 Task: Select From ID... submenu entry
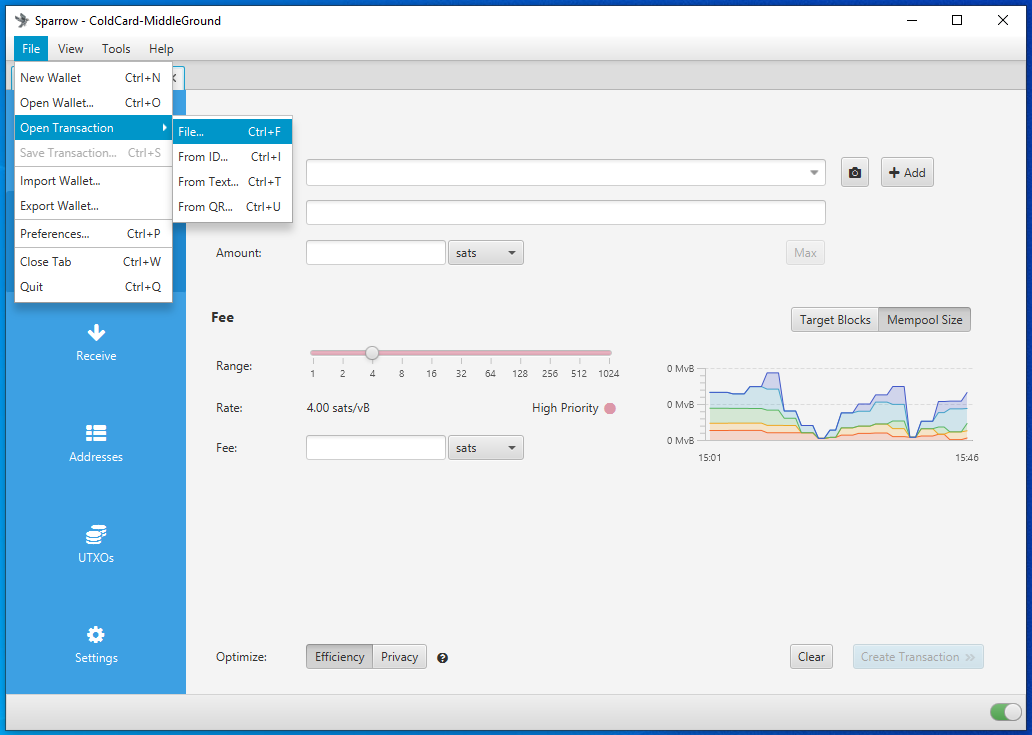click(x=232, y=157)
